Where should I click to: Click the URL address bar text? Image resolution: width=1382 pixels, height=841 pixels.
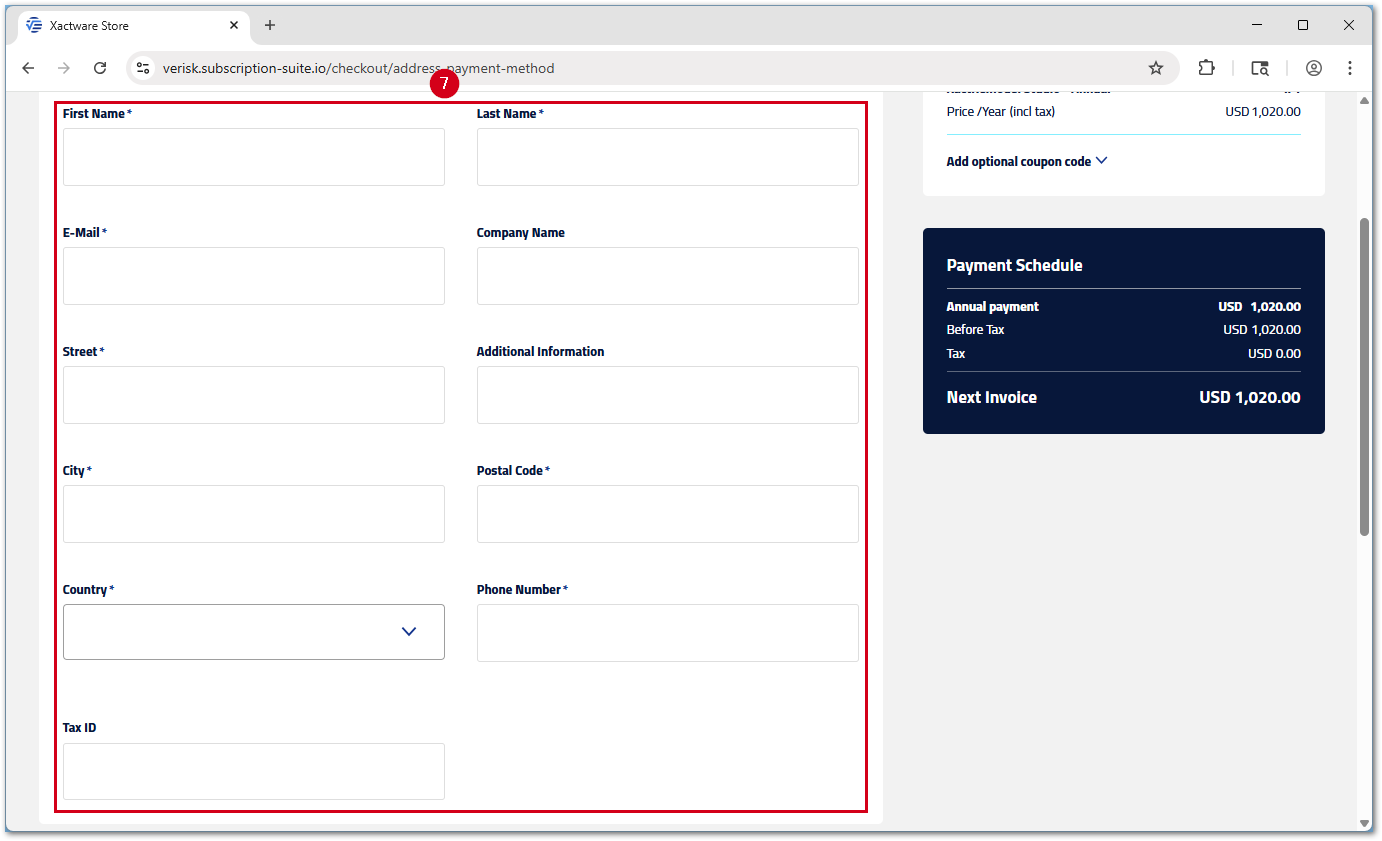tap(358, 68)
